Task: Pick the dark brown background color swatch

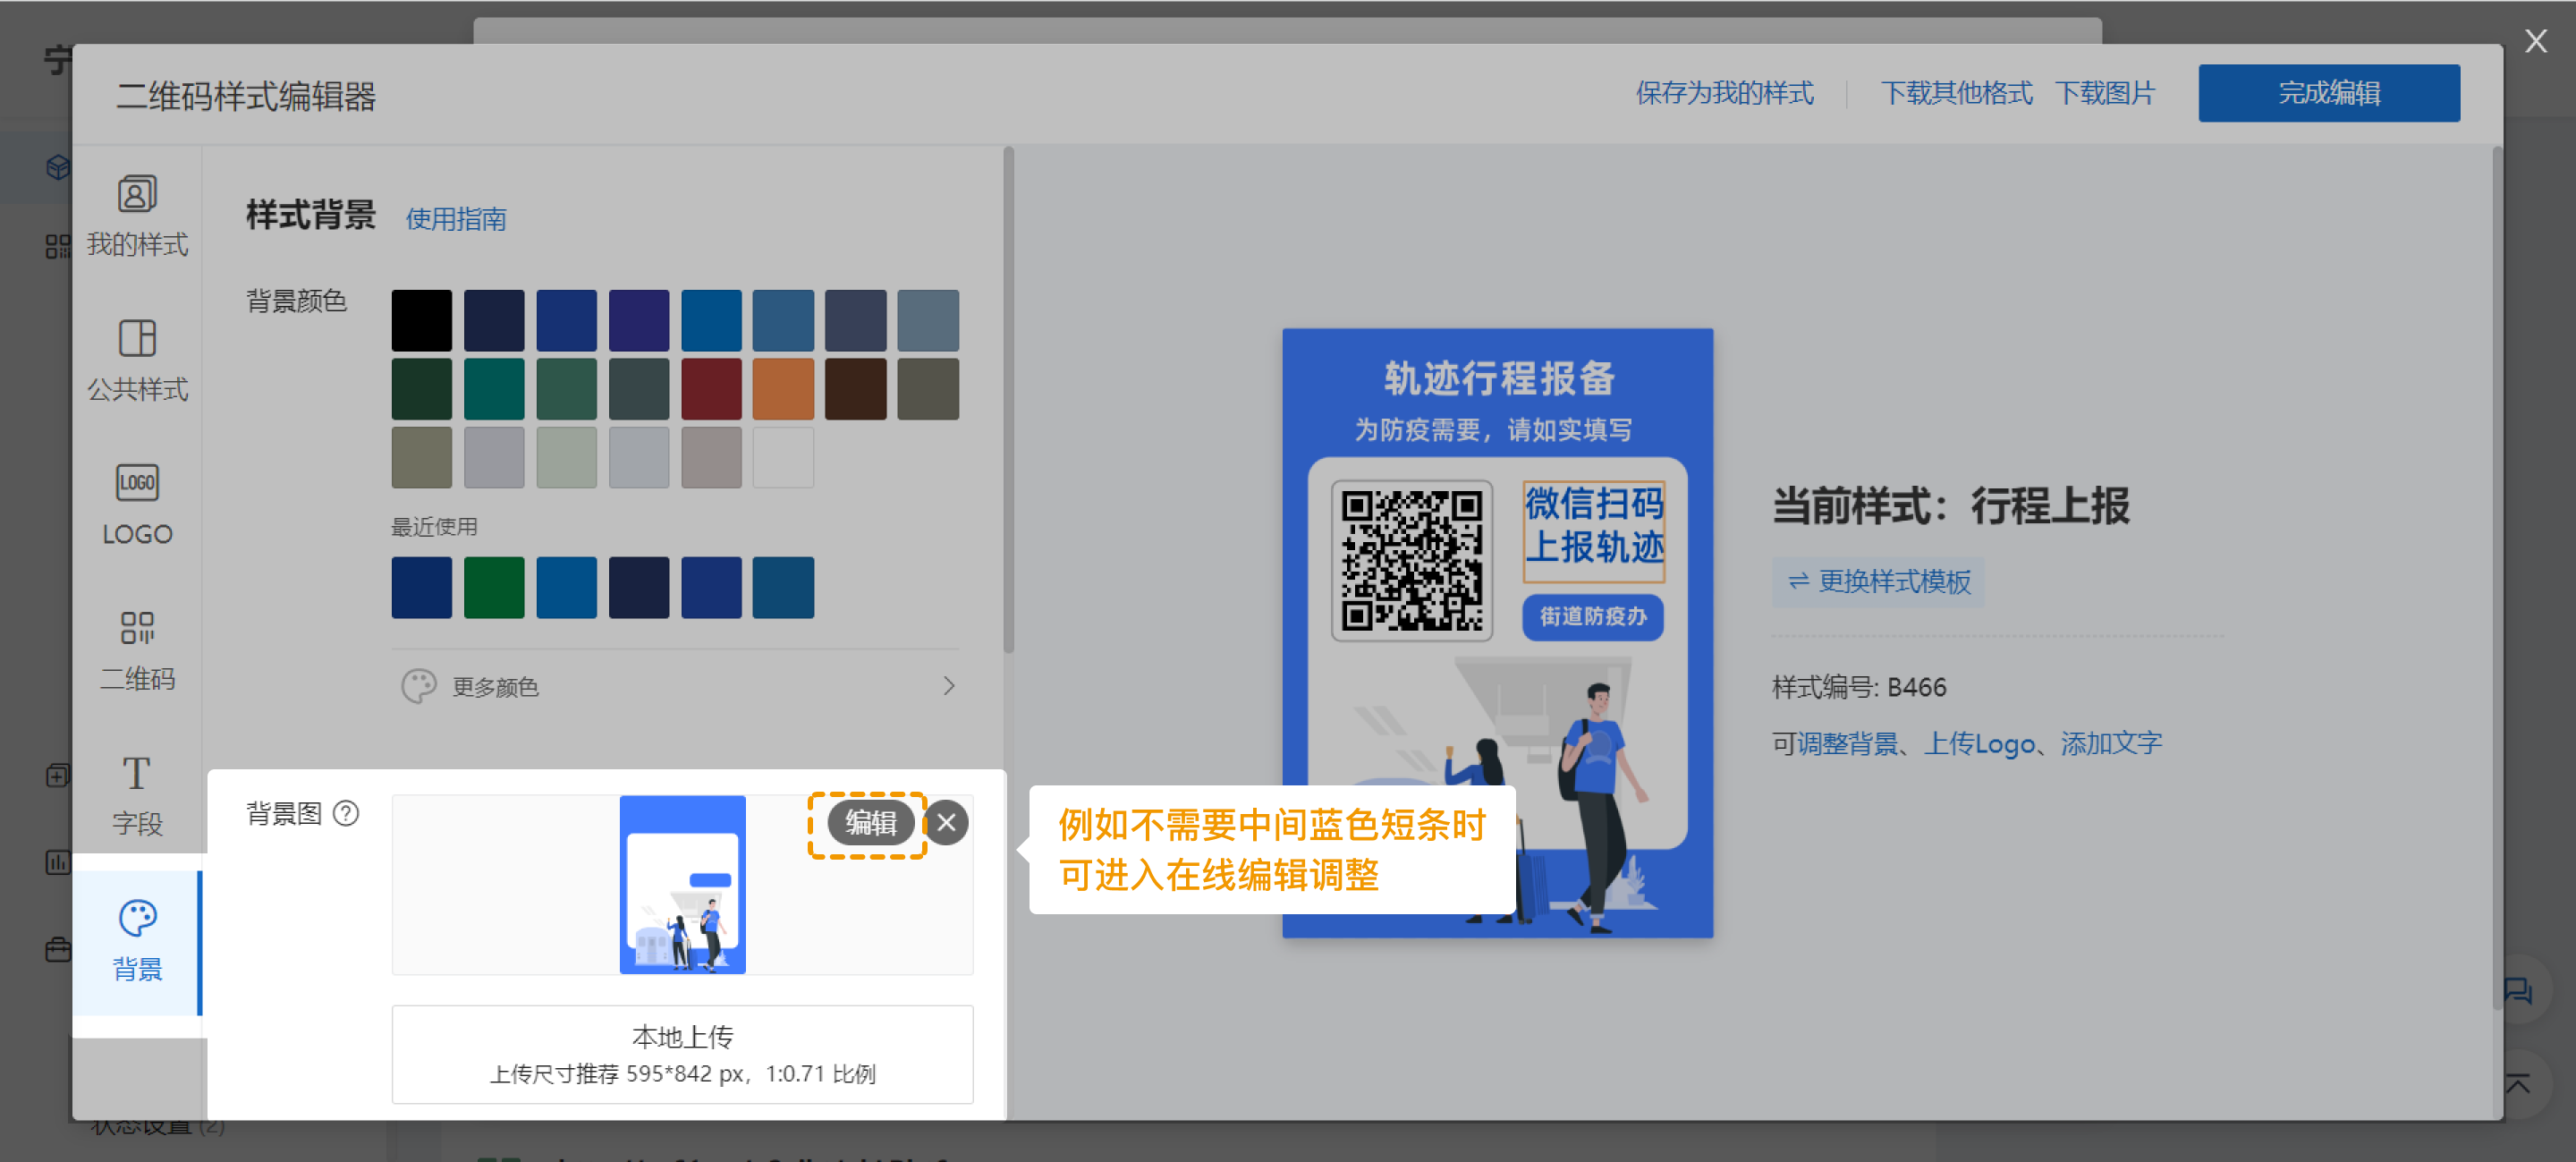Action: pyautogui.click(x=855, y=389)
